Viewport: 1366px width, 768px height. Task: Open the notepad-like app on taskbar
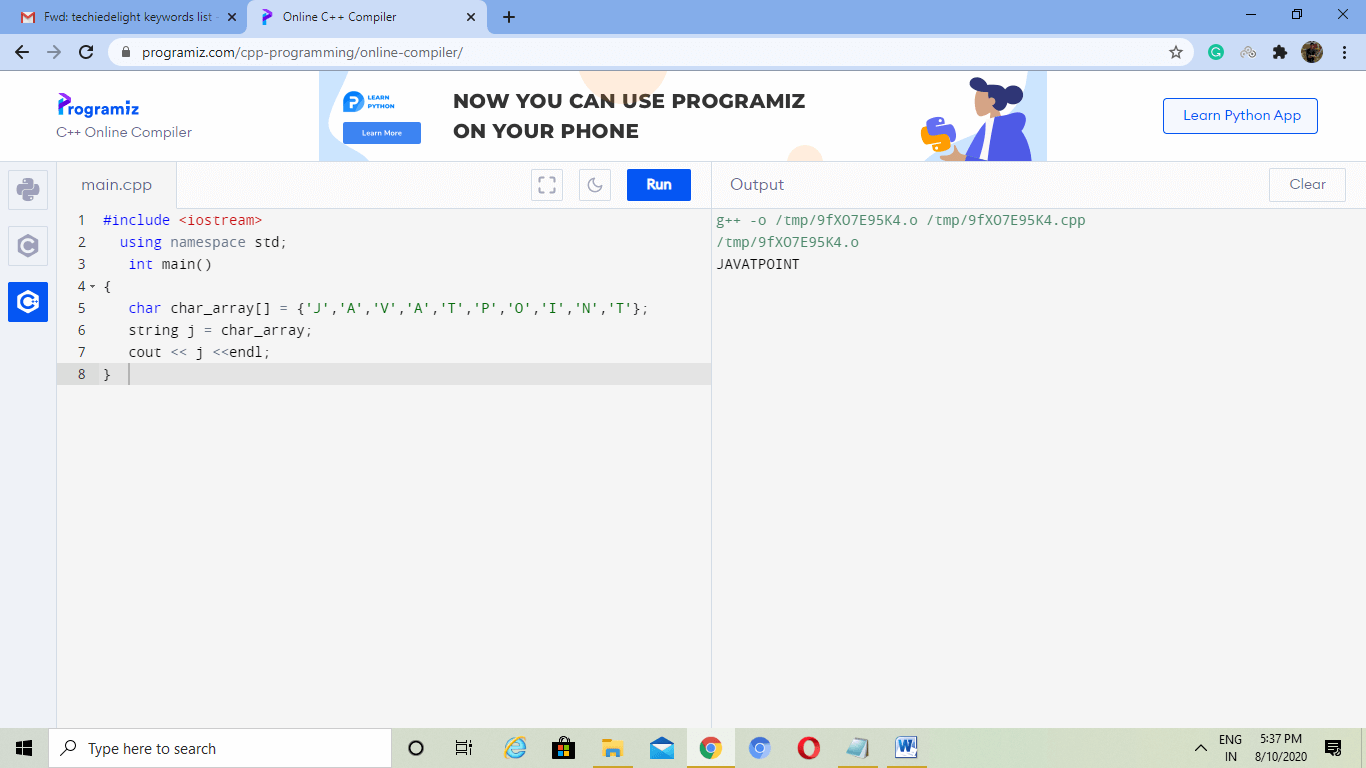[858, 748]
